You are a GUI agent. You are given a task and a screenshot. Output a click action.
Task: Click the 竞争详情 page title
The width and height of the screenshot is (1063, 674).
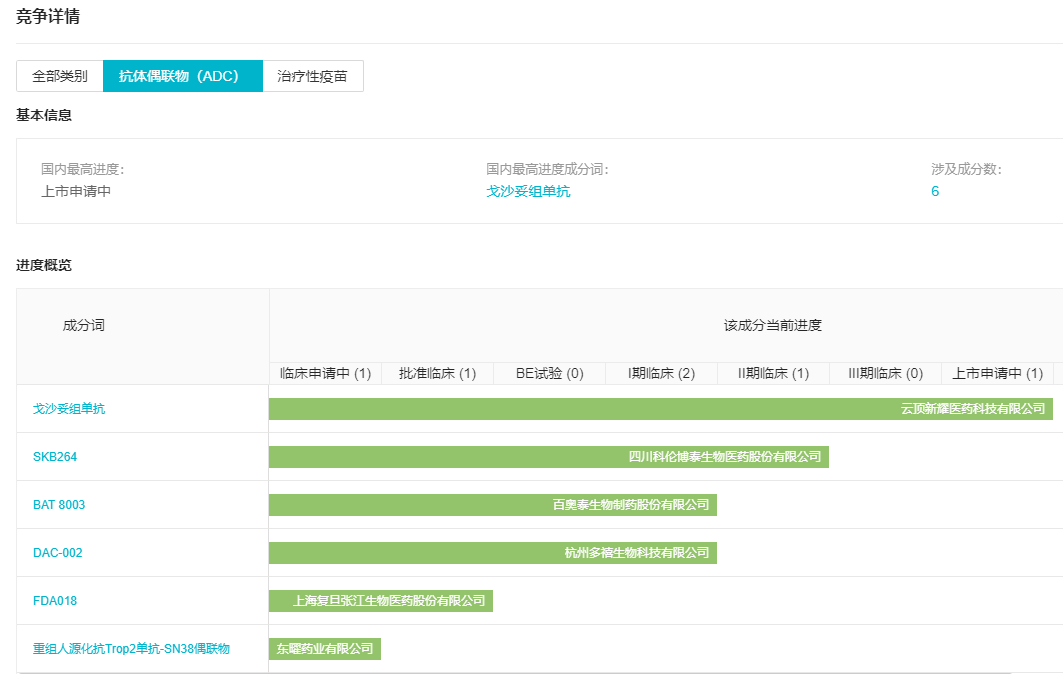click(x=47, y=16)
